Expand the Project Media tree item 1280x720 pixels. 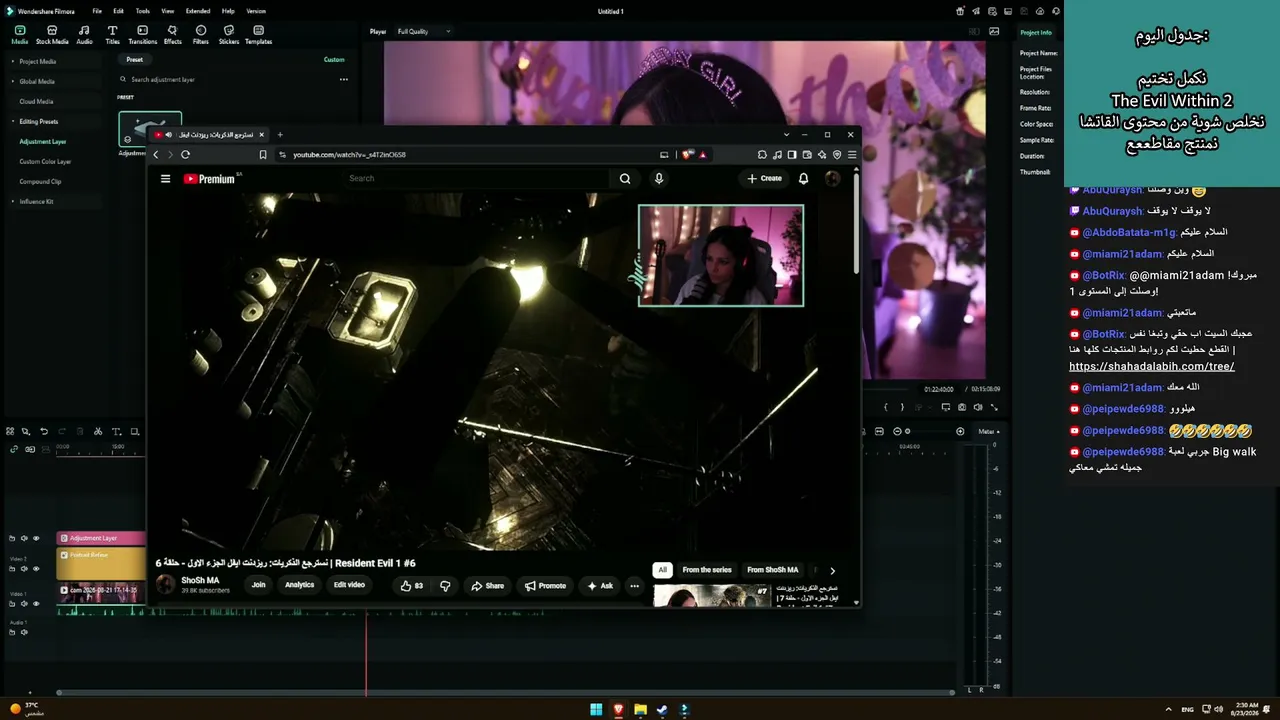tap(12, 61)
